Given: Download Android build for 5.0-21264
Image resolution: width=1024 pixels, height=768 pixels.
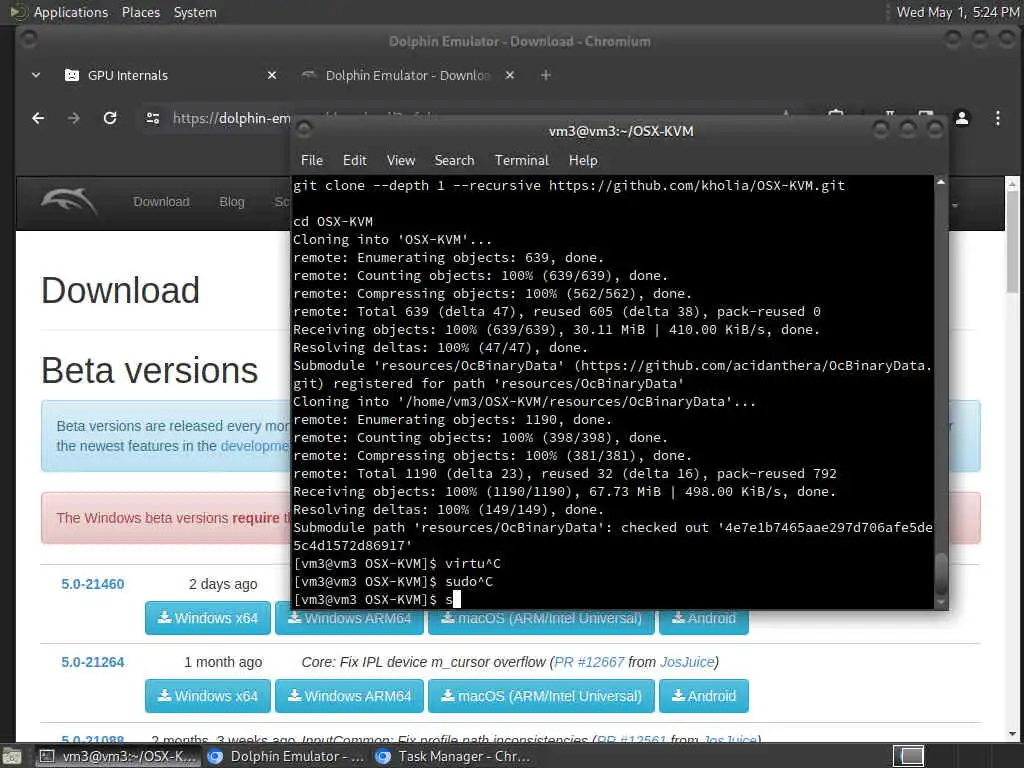Looking at the screenshot, I should tap(704, 696).
